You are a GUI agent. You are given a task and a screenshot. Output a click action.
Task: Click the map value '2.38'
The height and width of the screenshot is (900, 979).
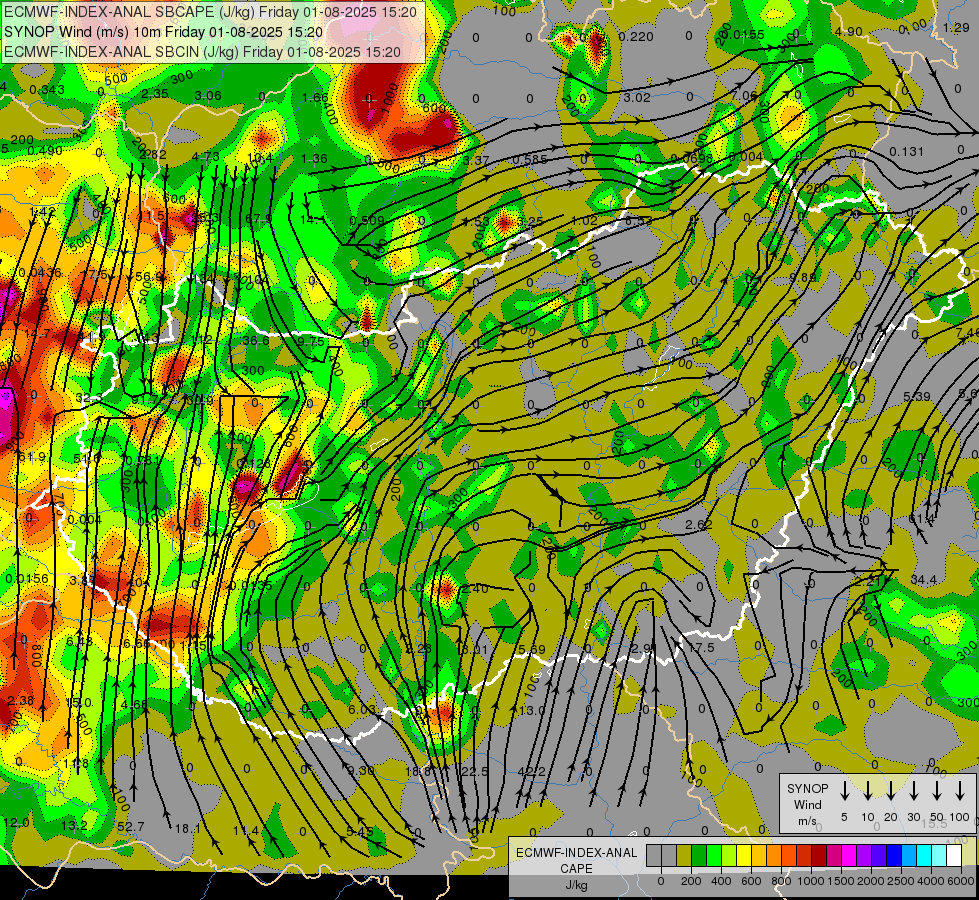coord(21,700)
